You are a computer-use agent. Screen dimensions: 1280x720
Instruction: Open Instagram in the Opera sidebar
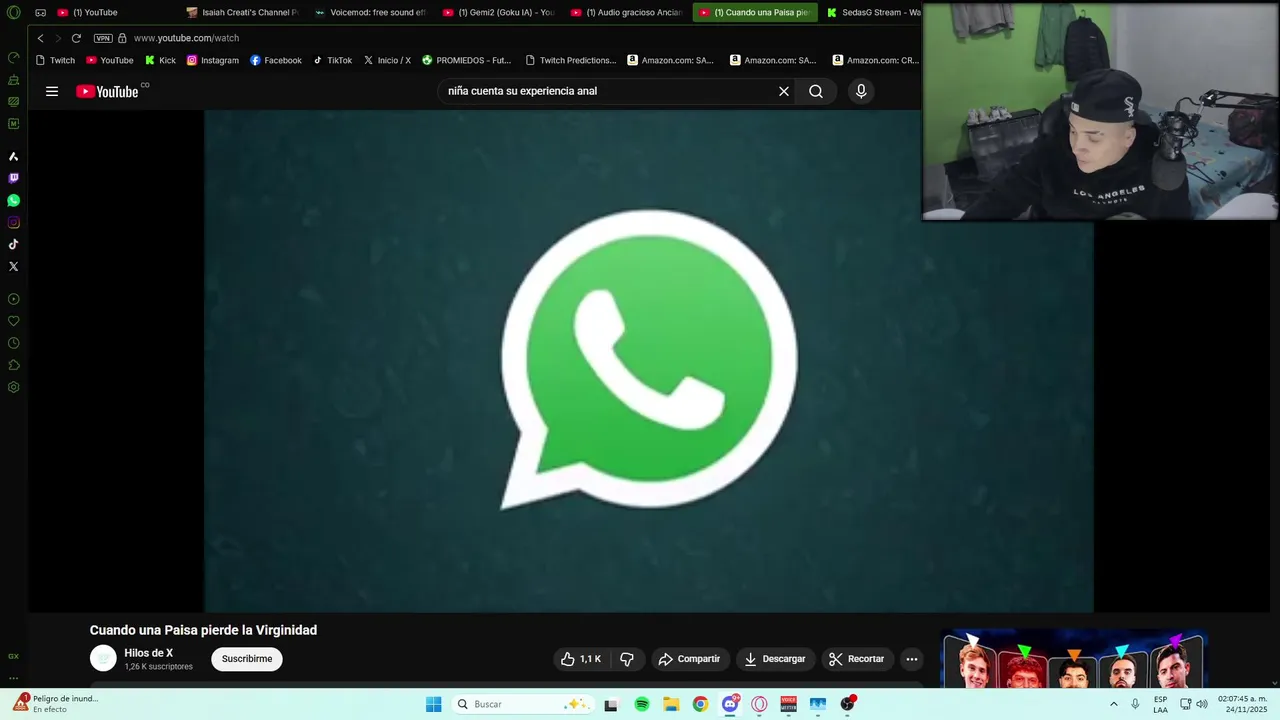(x=13, y=222)
